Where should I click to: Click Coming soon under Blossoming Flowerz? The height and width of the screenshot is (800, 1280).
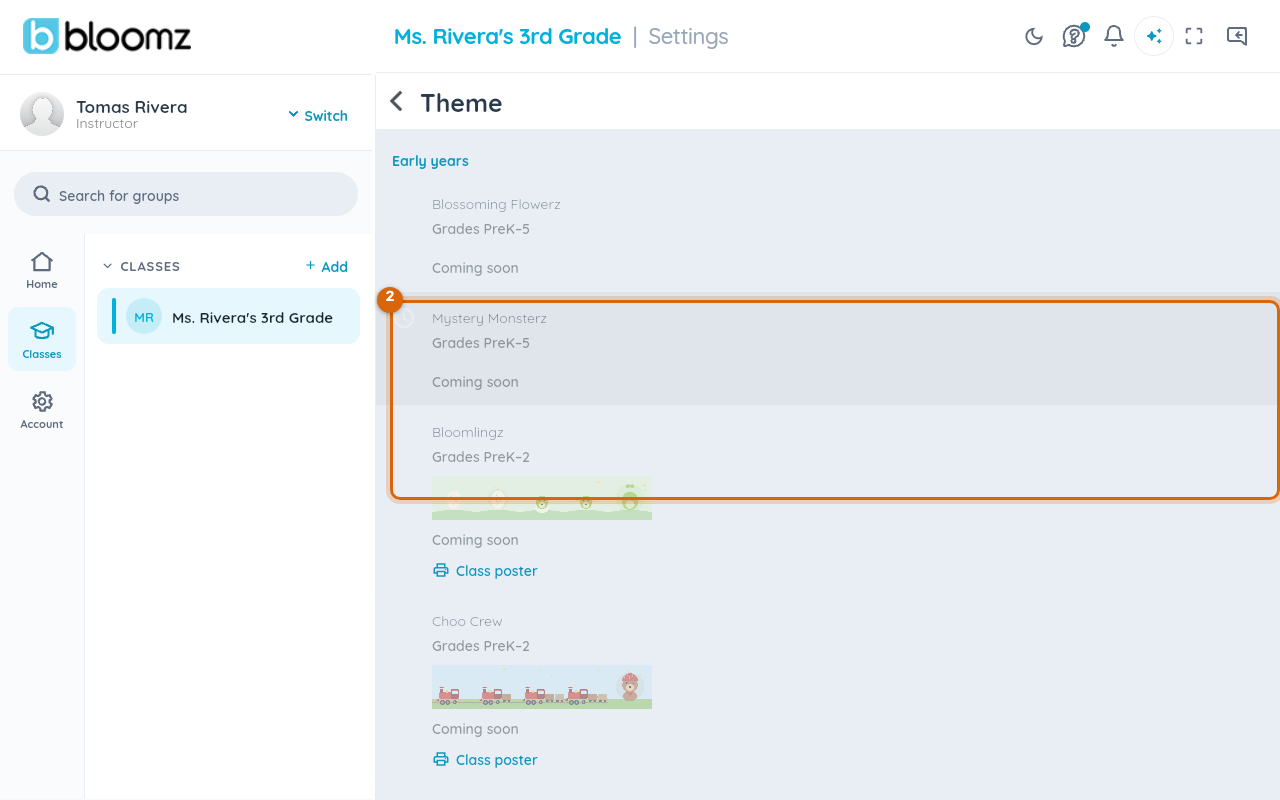475,268
